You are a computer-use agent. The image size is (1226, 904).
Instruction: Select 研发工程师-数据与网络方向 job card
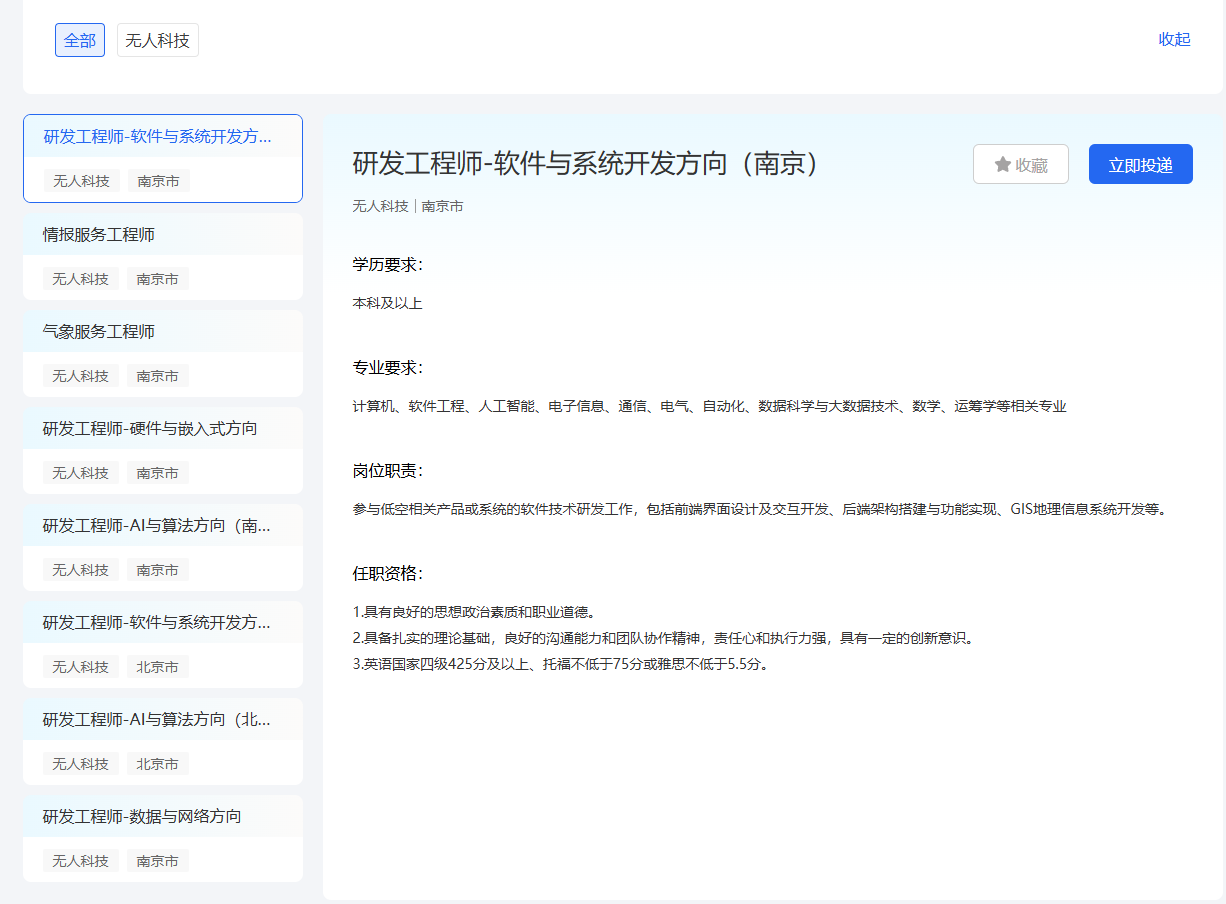click(x=142, y=817)
